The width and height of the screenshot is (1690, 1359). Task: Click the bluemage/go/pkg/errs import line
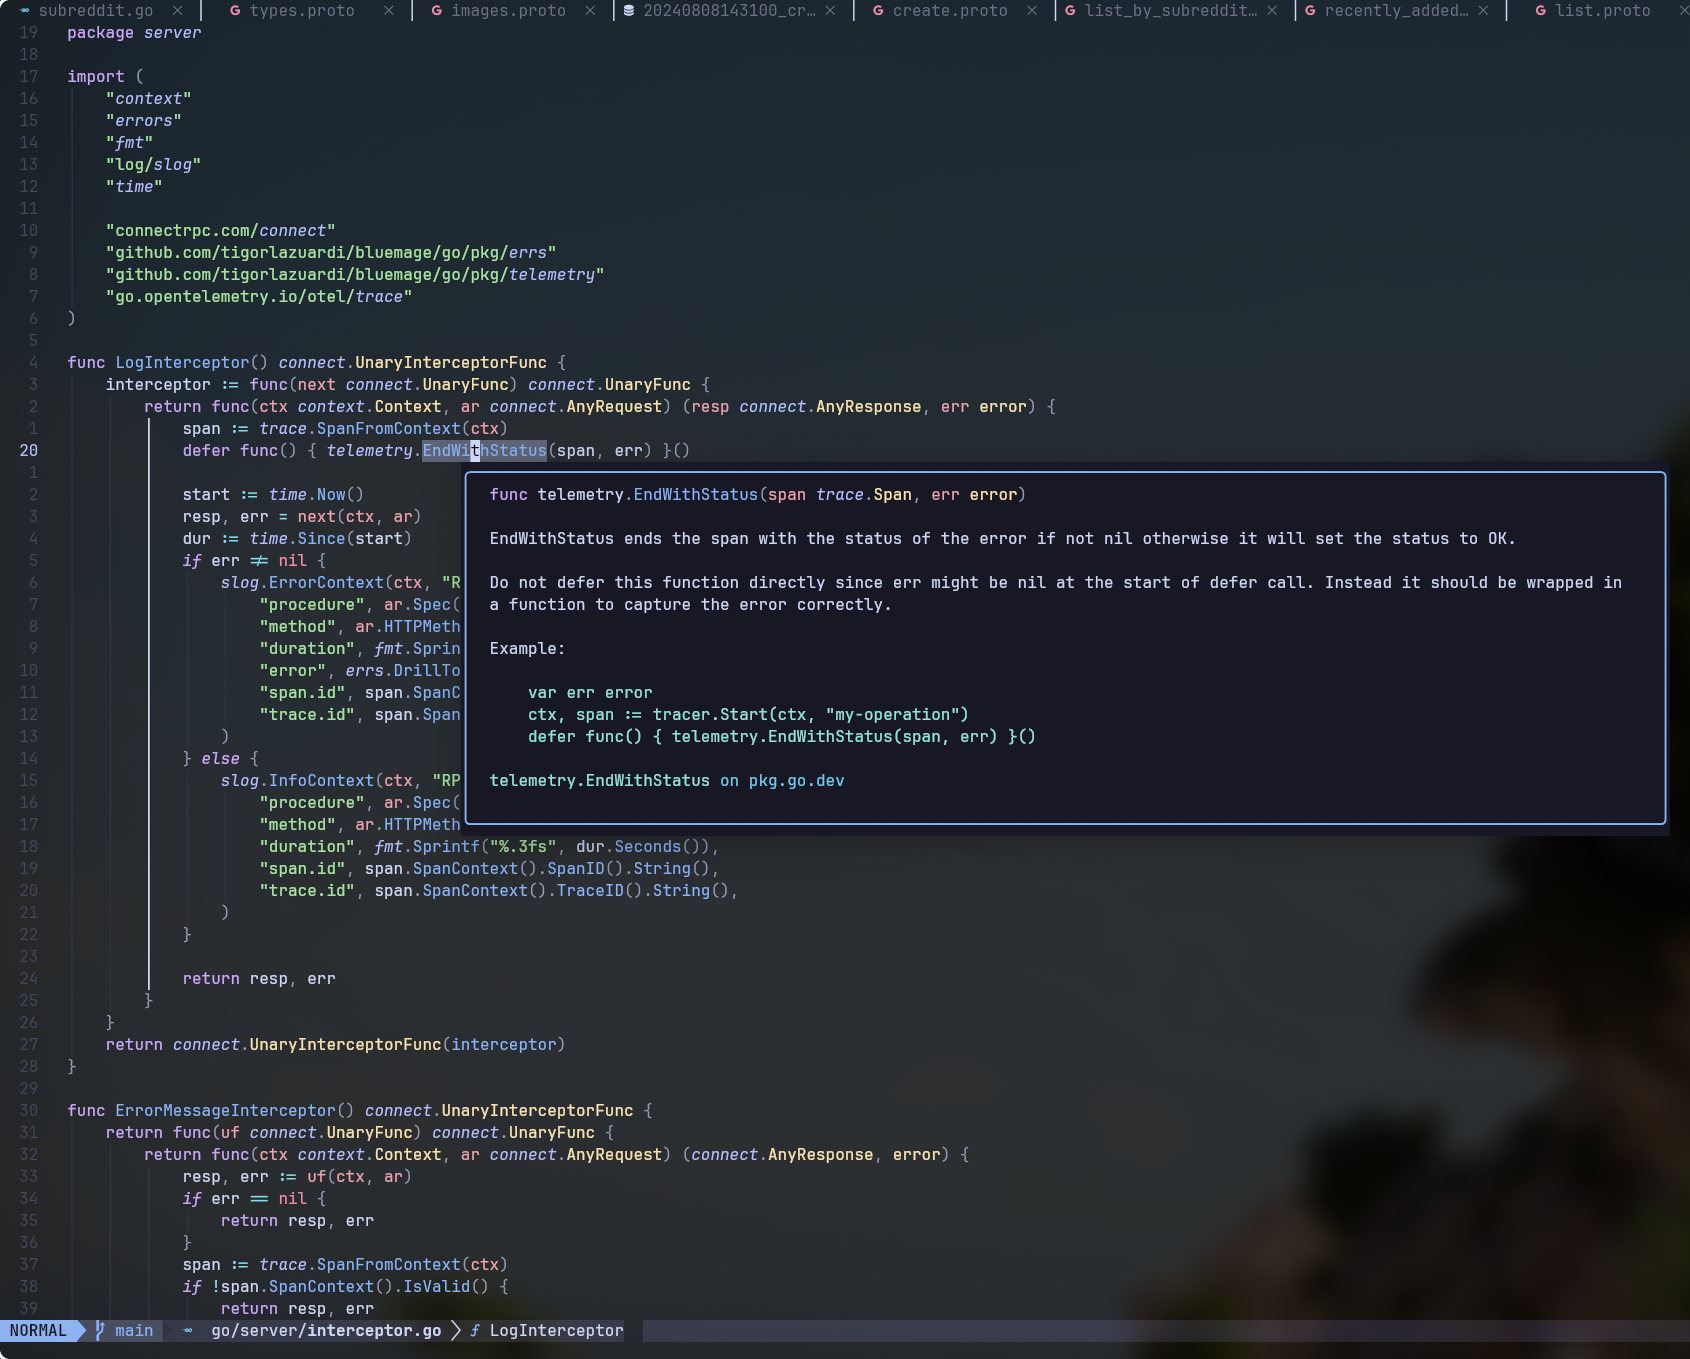pyautogui.click(x=331, y=252)
